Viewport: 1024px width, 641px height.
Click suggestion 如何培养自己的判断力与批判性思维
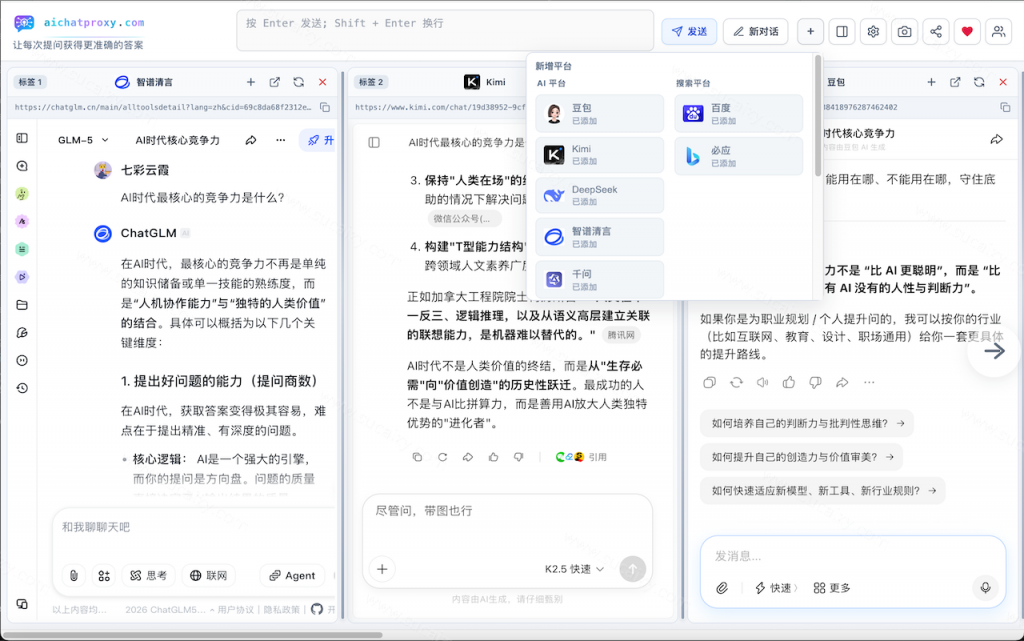807,424
